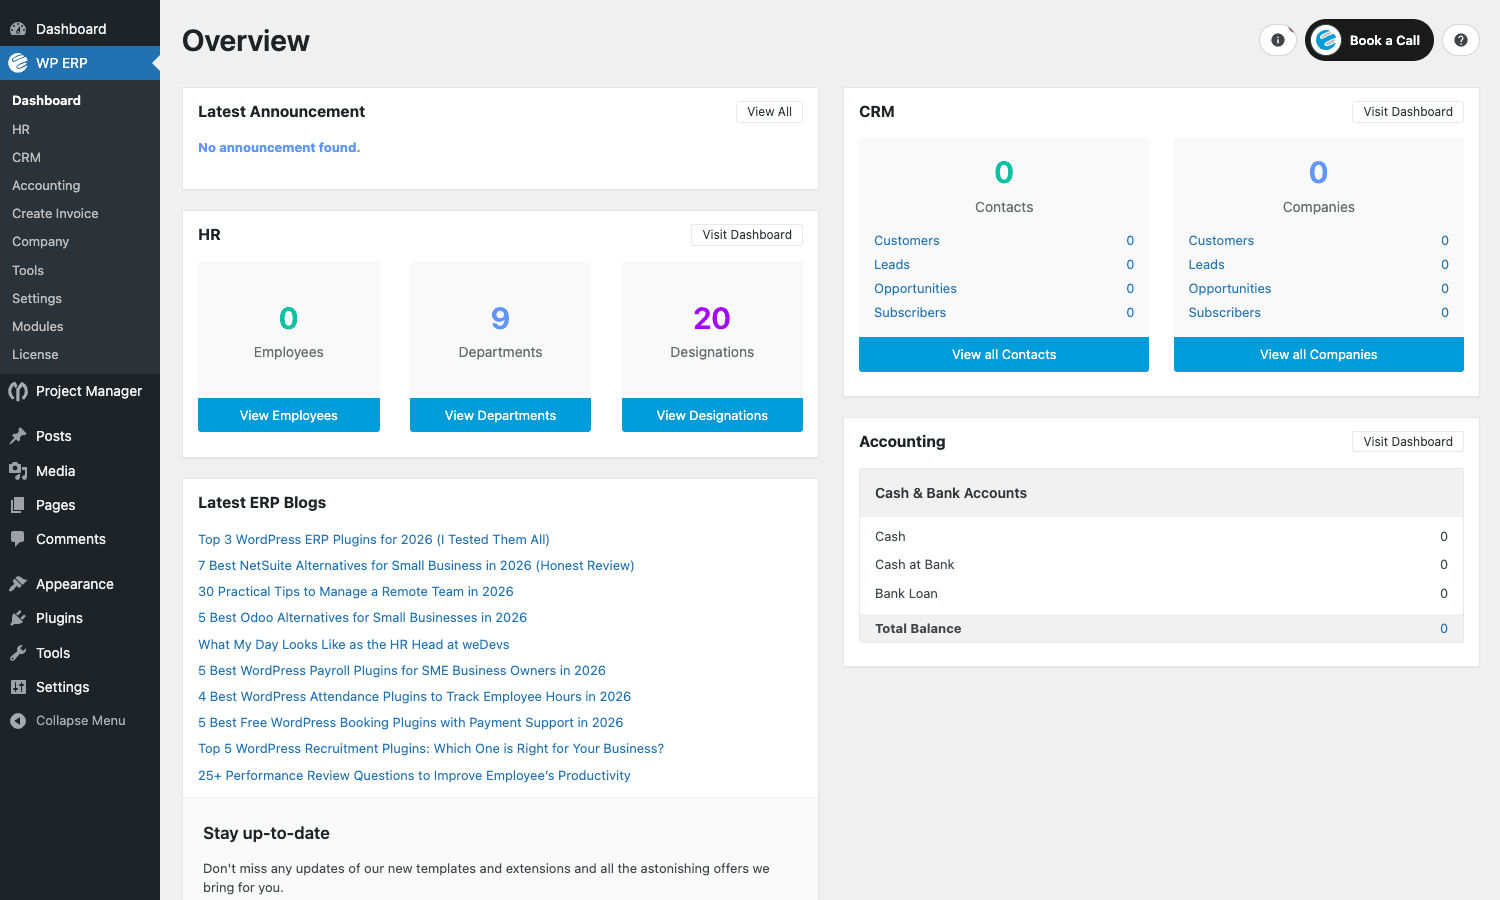The image size is (1500, 900).
Task: Click View all Companies button
Action: pyautogui.click(x=1319, y=354)
